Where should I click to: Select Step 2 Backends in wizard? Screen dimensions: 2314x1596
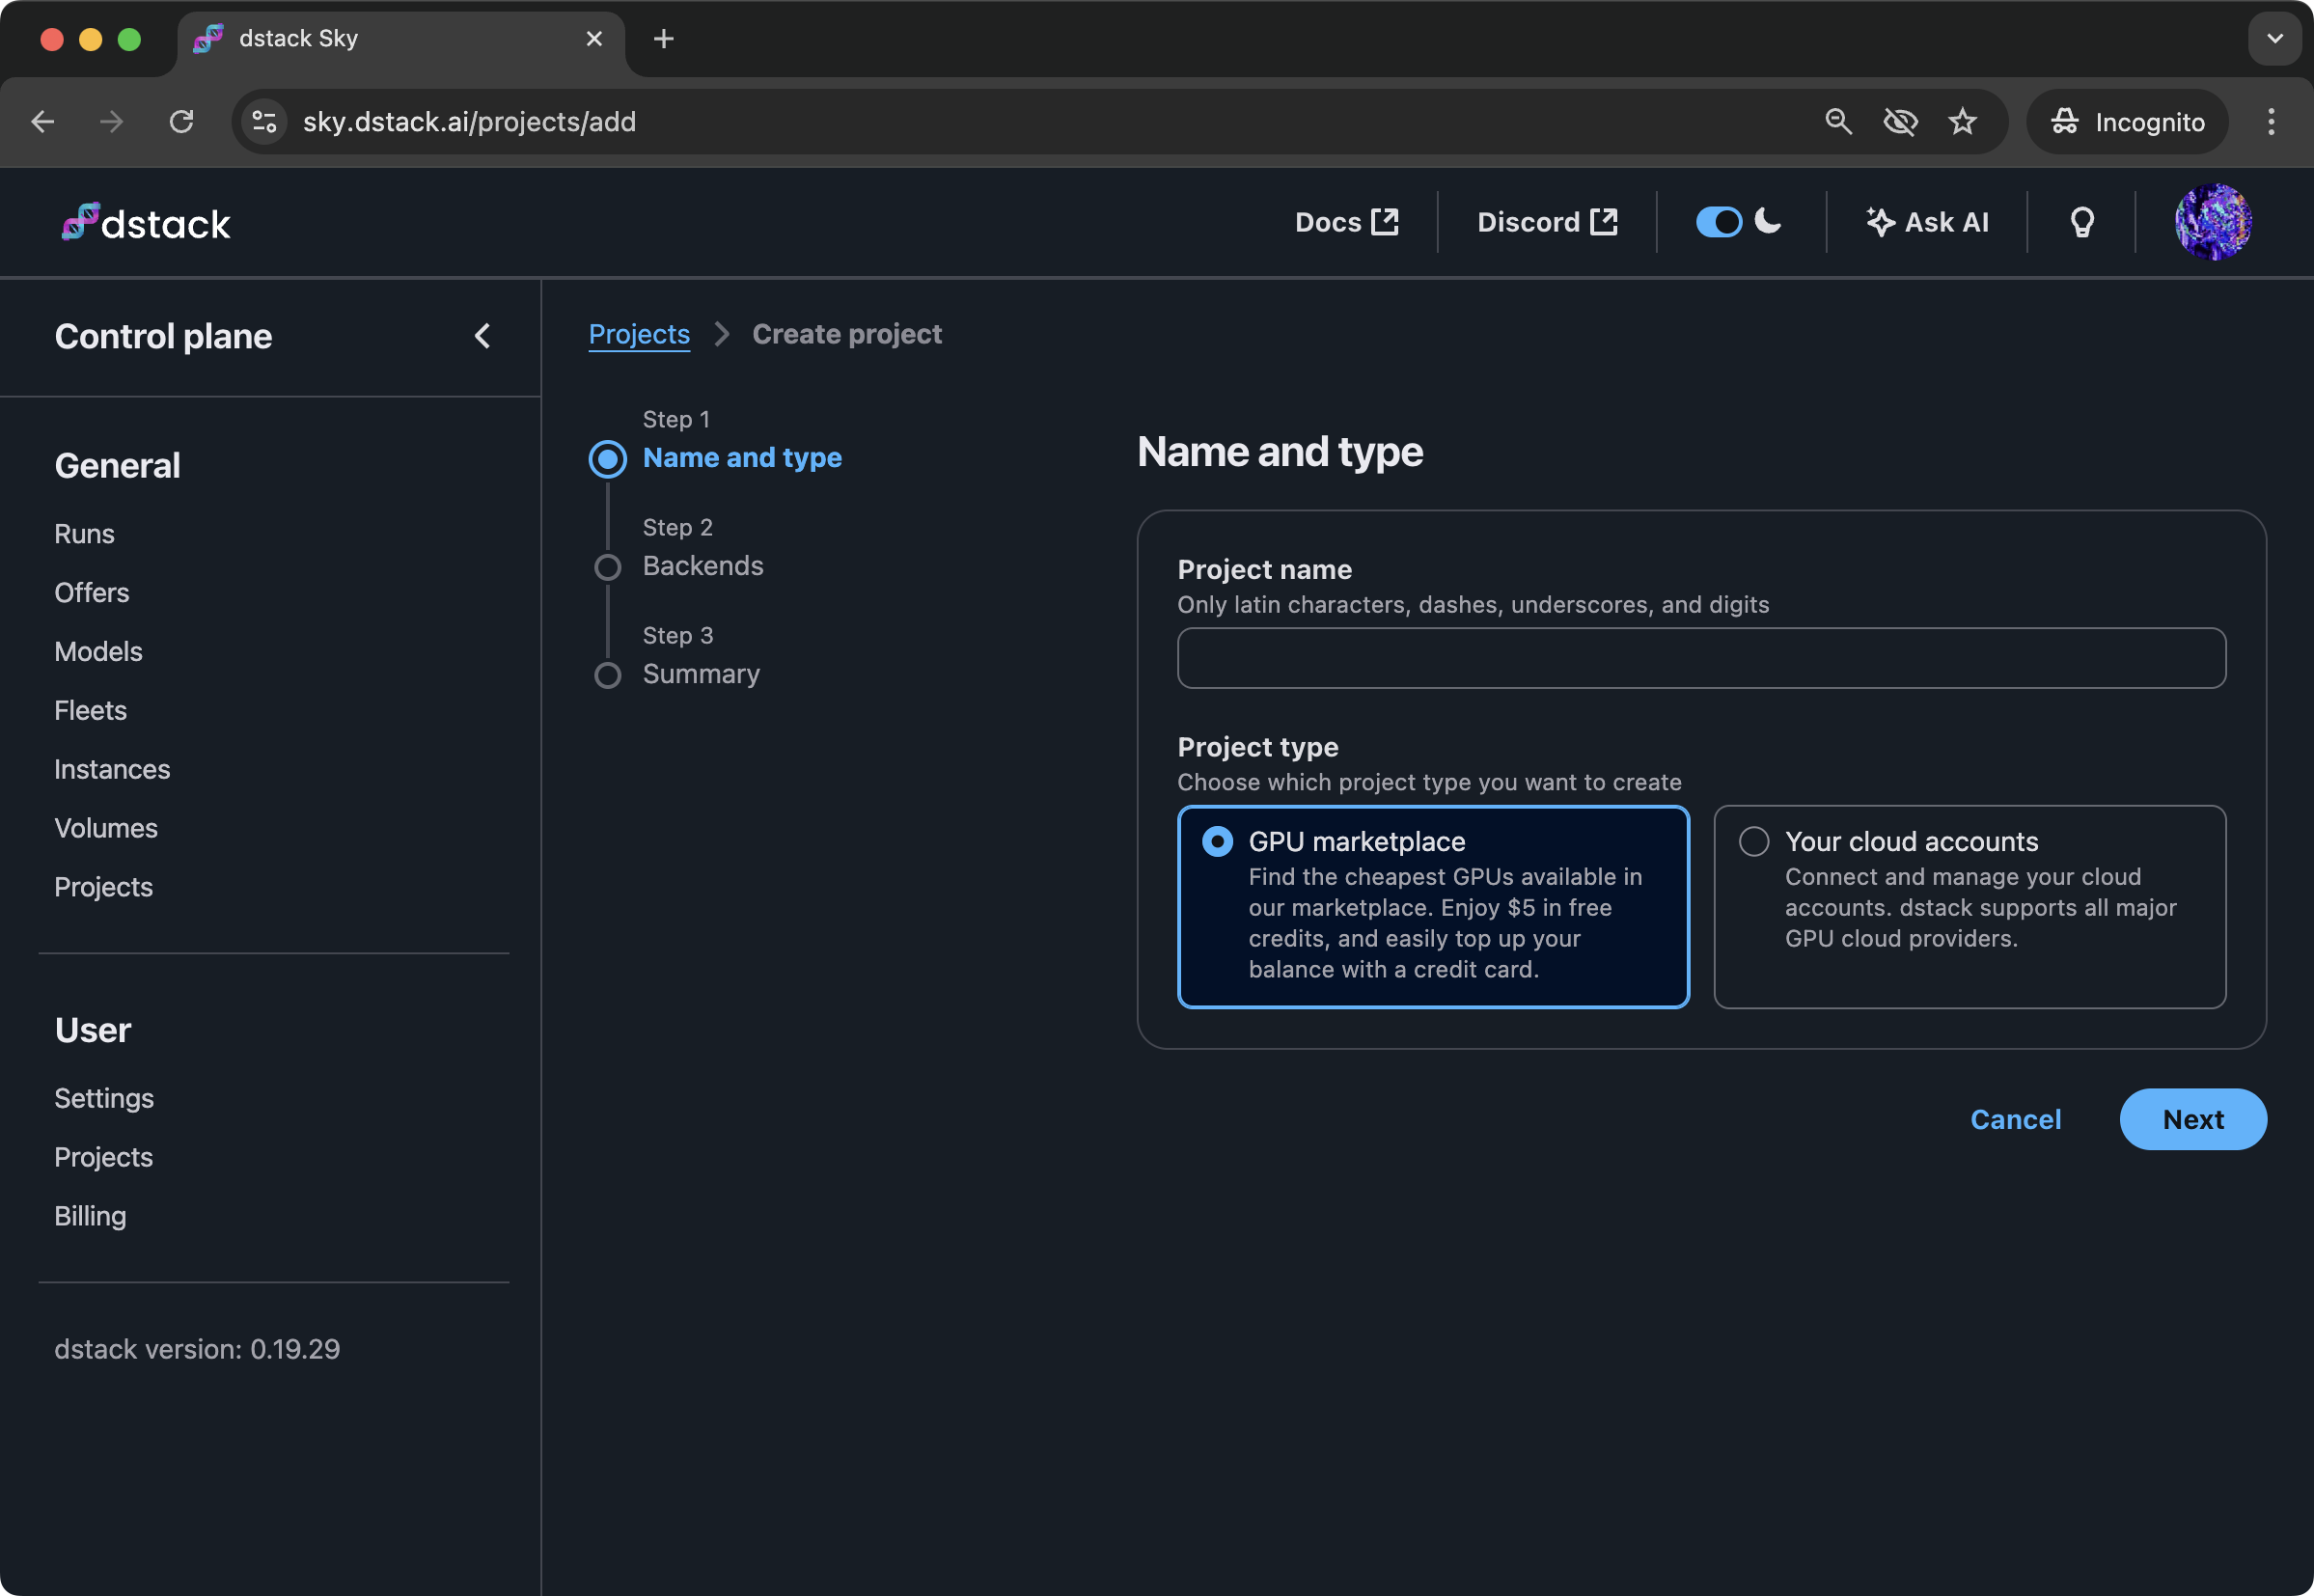point(703,566)
